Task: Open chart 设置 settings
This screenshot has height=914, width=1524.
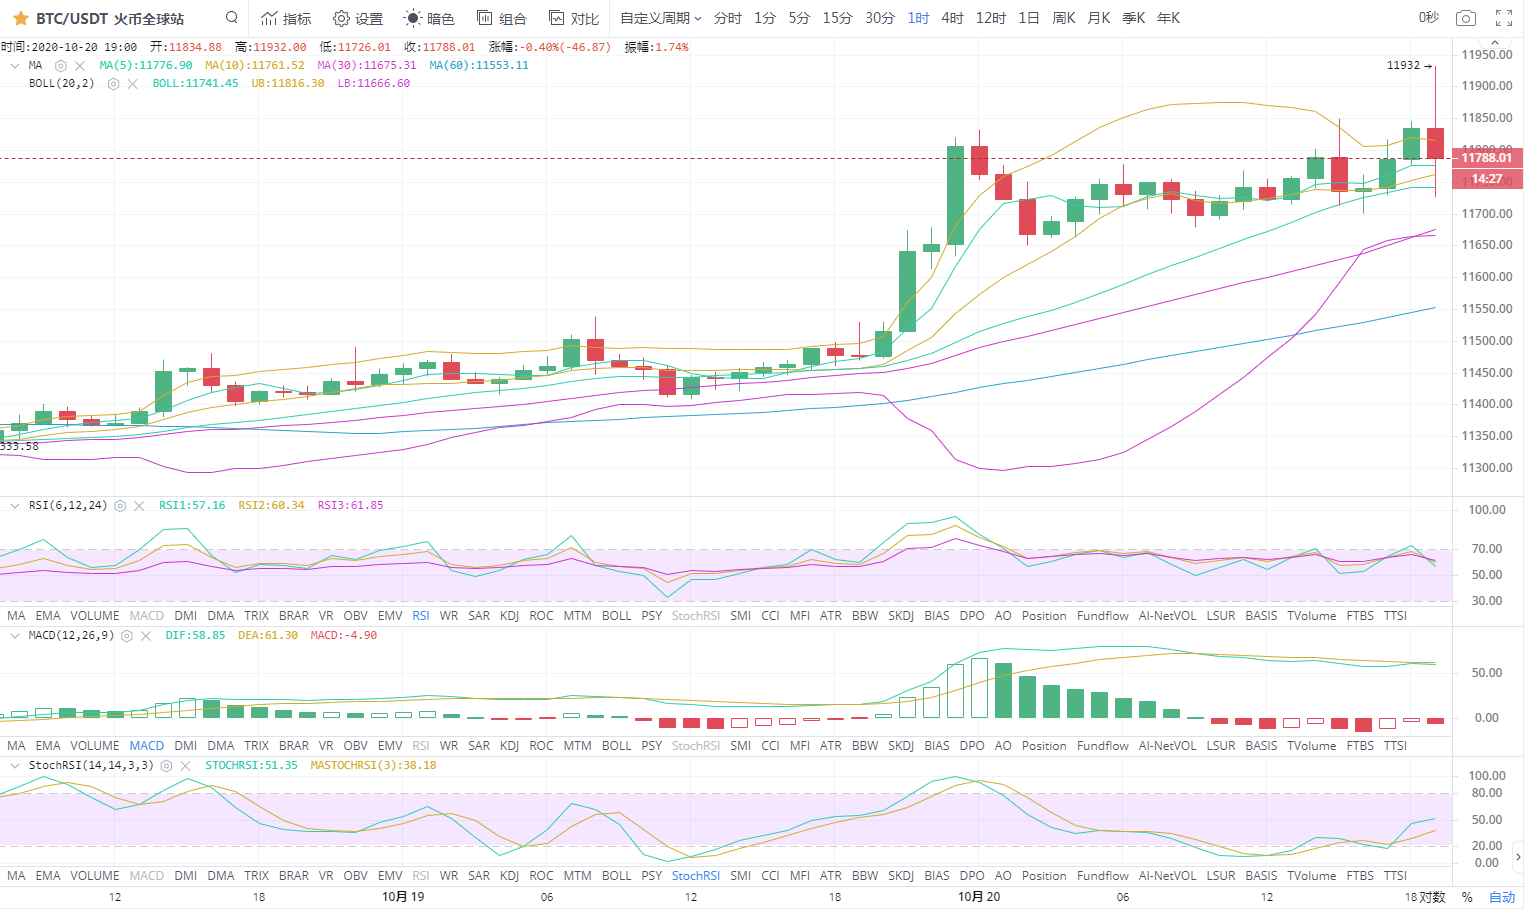Action: coord(358,18)
